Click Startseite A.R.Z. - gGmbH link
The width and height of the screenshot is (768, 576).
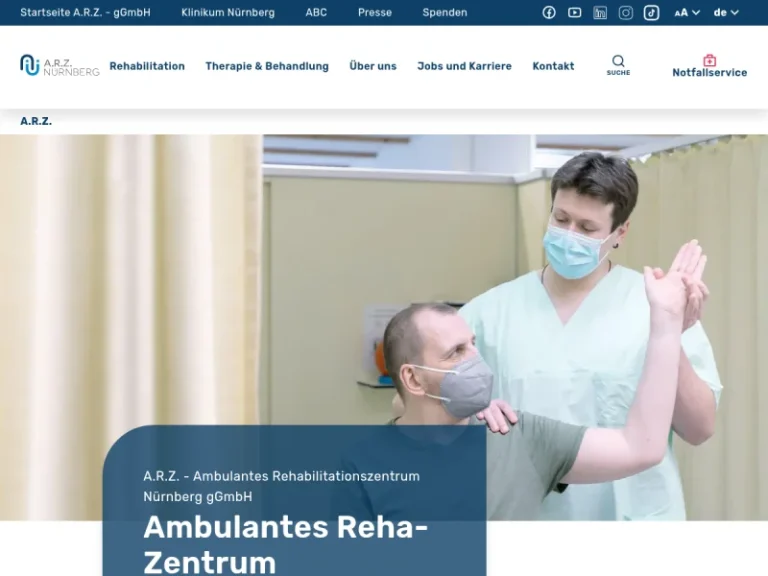[x=85, y=13]
